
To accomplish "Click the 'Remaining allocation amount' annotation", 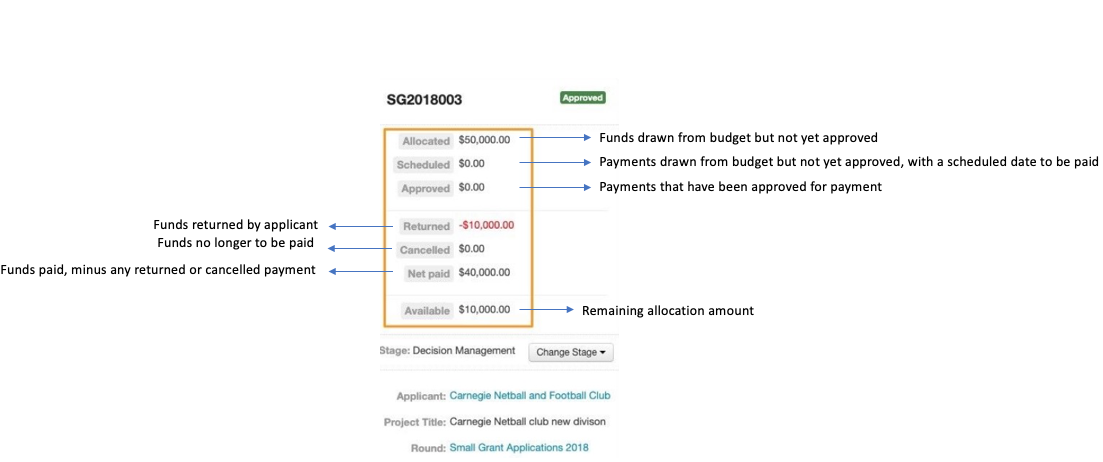I will click(x=667, y=311).
